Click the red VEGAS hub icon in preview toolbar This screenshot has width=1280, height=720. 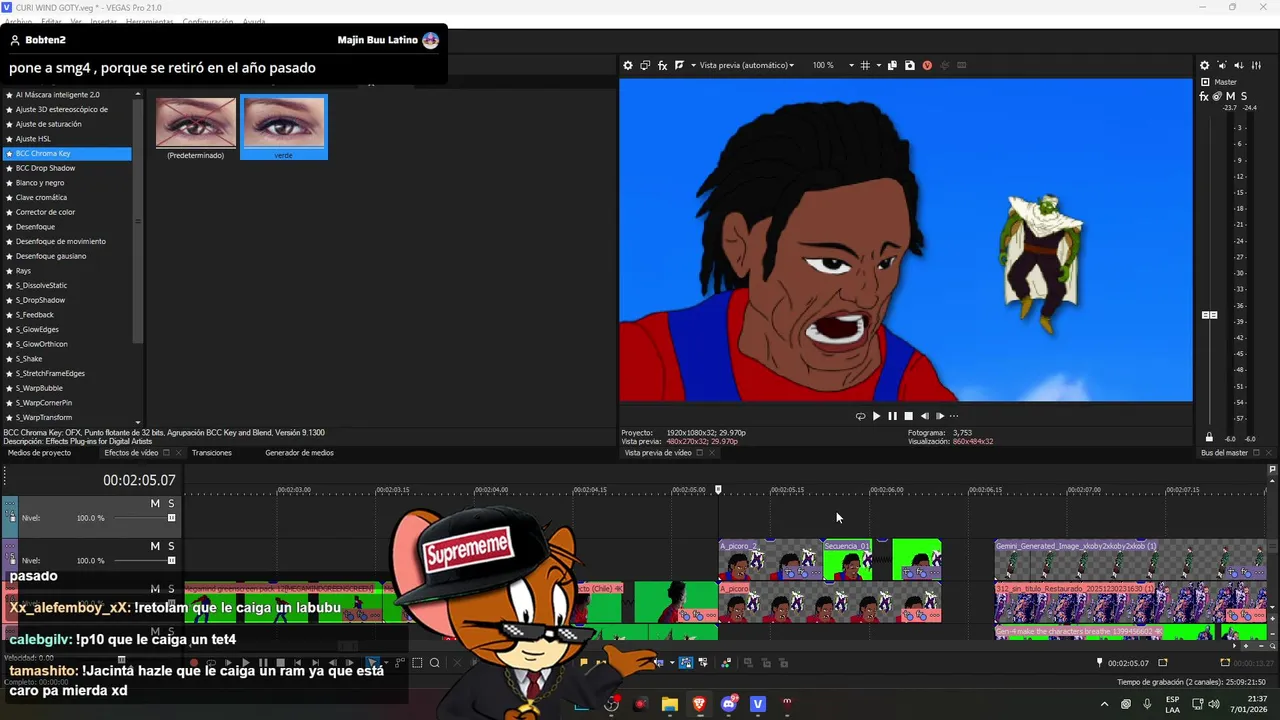tap(927, 65)
